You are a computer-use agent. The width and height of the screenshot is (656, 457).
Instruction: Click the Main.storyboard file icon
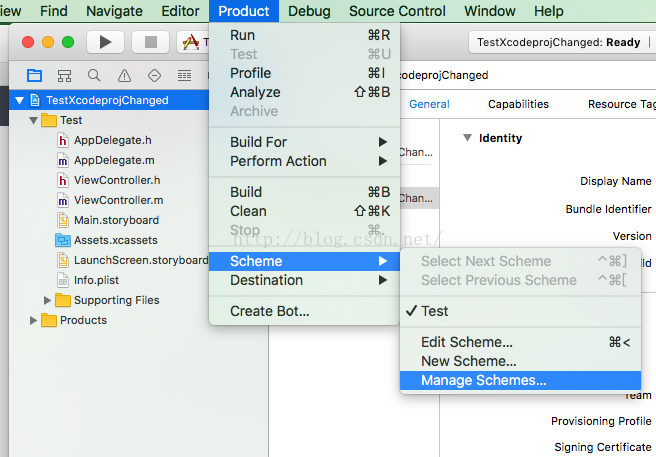(63, 220)
